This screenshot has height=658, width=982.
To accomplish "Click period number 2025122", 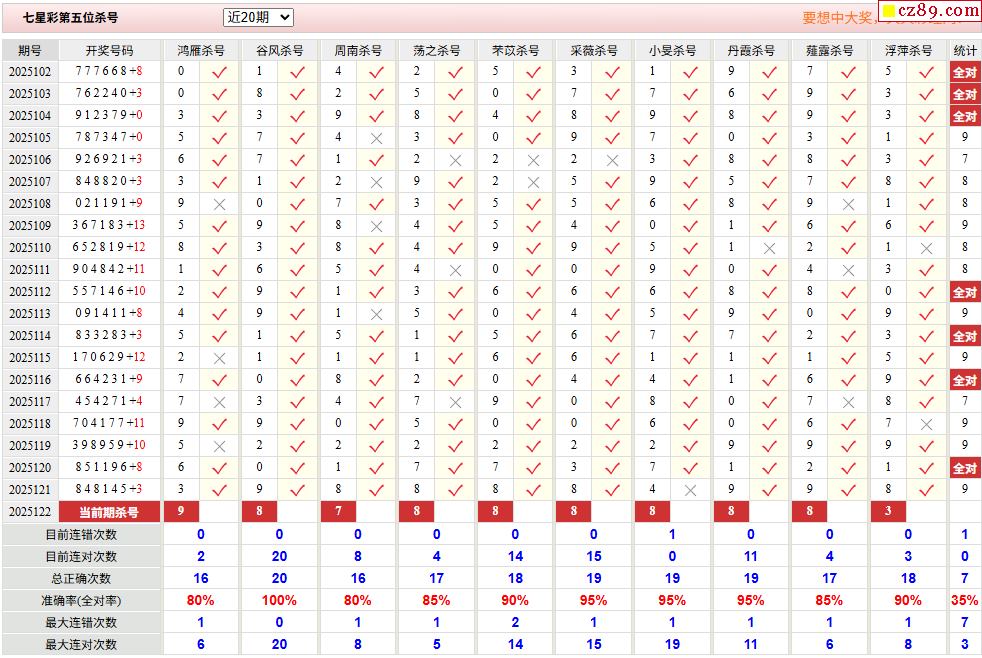I will pos(30,512).
